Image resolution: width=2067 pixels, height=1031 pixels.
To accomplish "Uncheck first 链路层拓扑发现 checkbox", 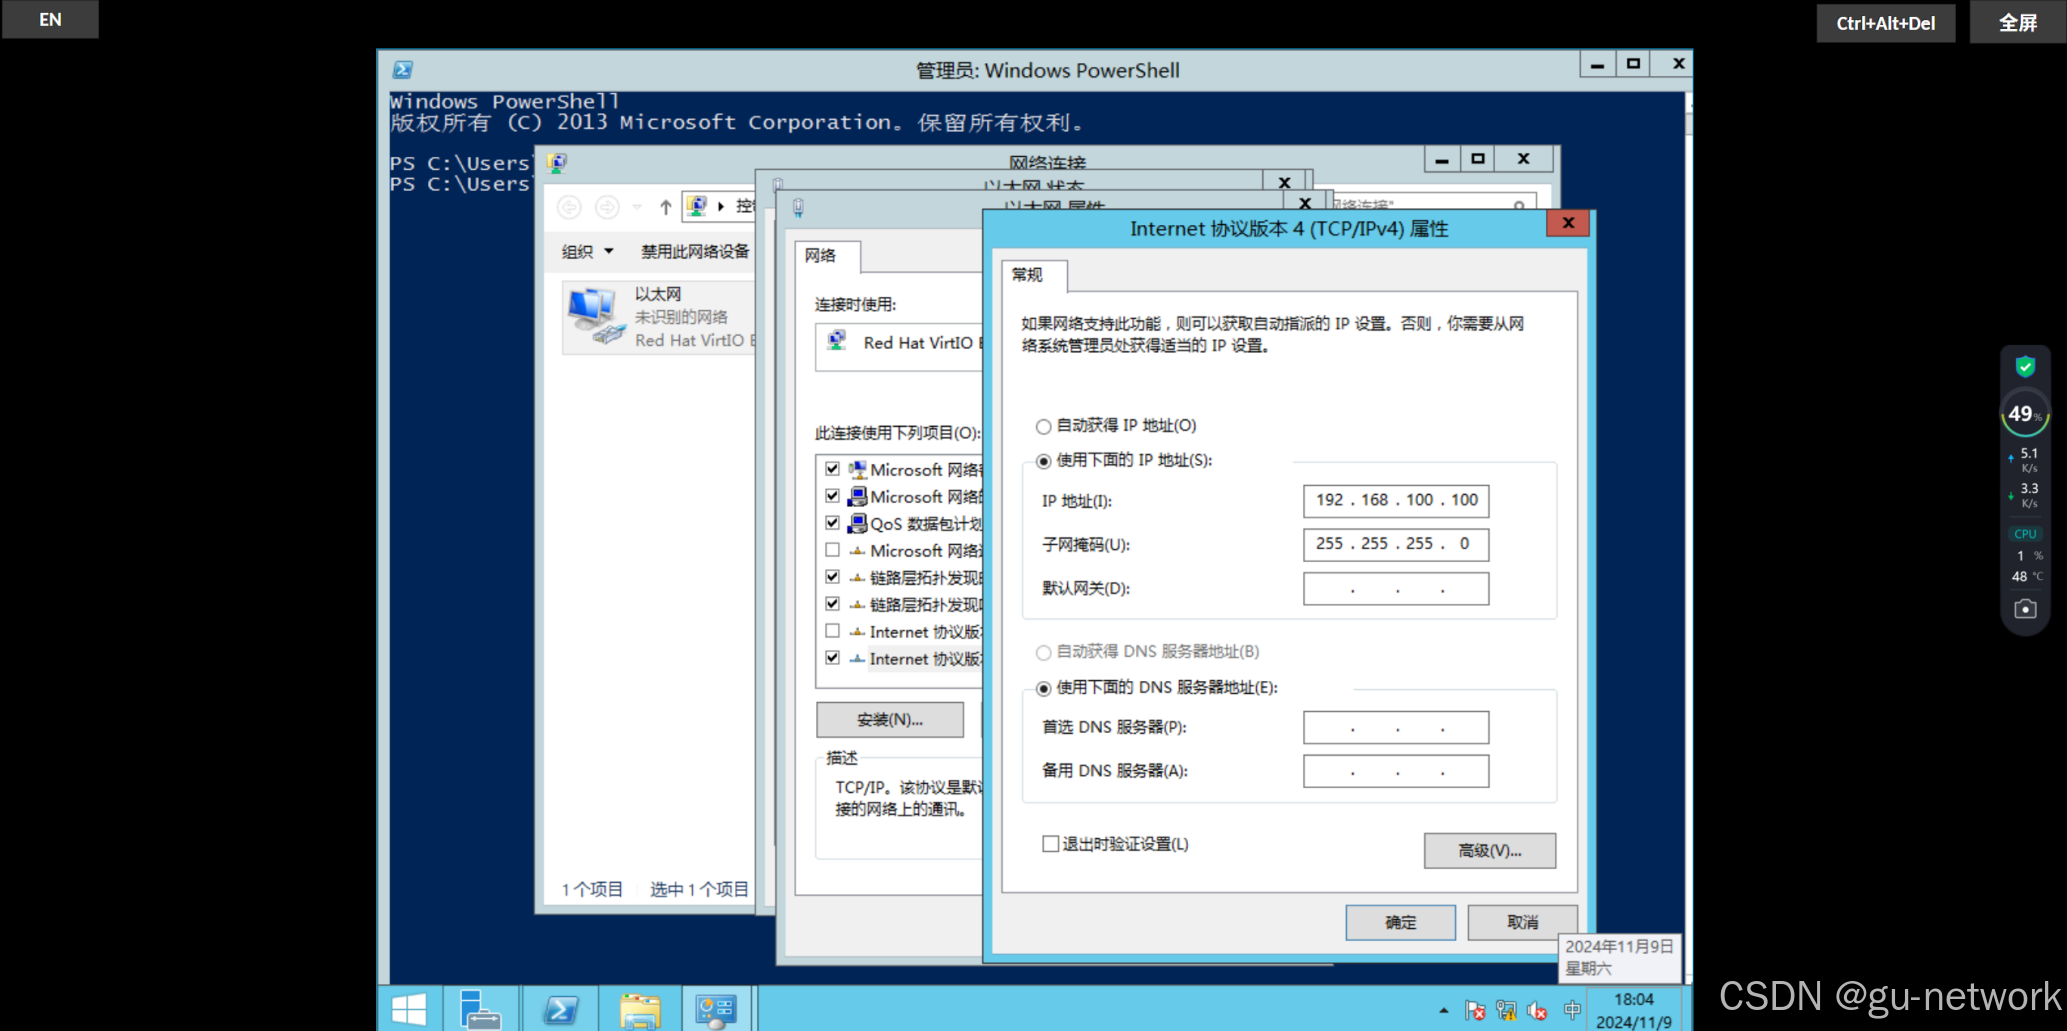I will [832, 576].
